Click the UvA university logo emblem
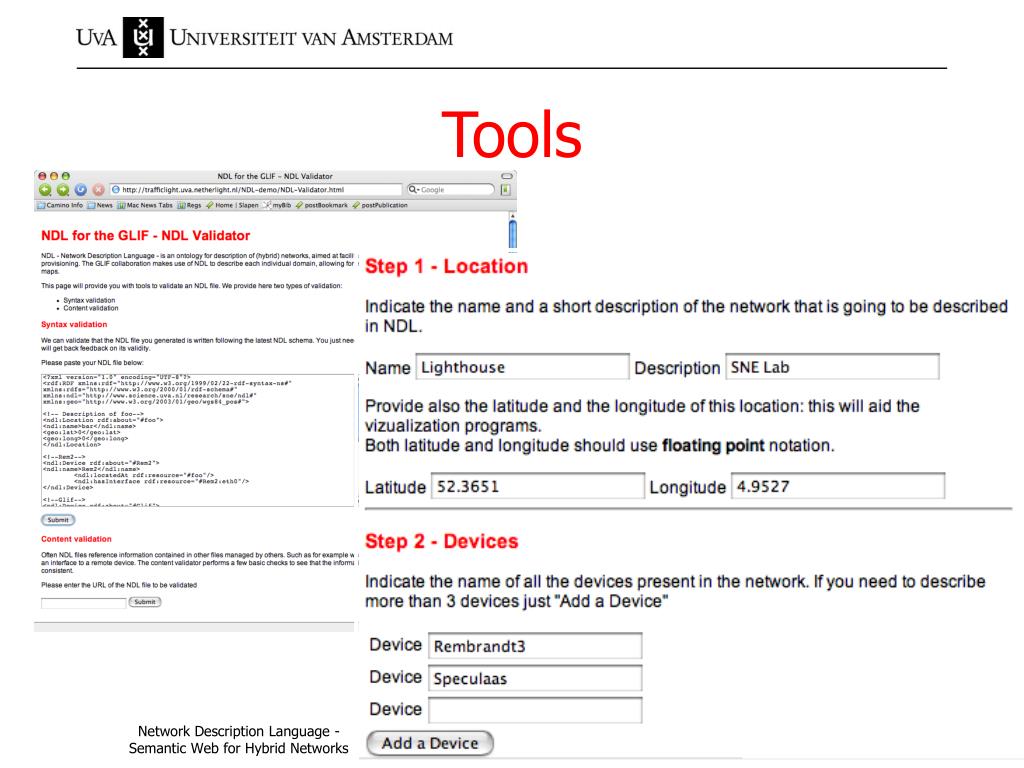Image resolution: width=1024 pixels, height=768 pixels. pyautogui.click(x=143, y=37)
